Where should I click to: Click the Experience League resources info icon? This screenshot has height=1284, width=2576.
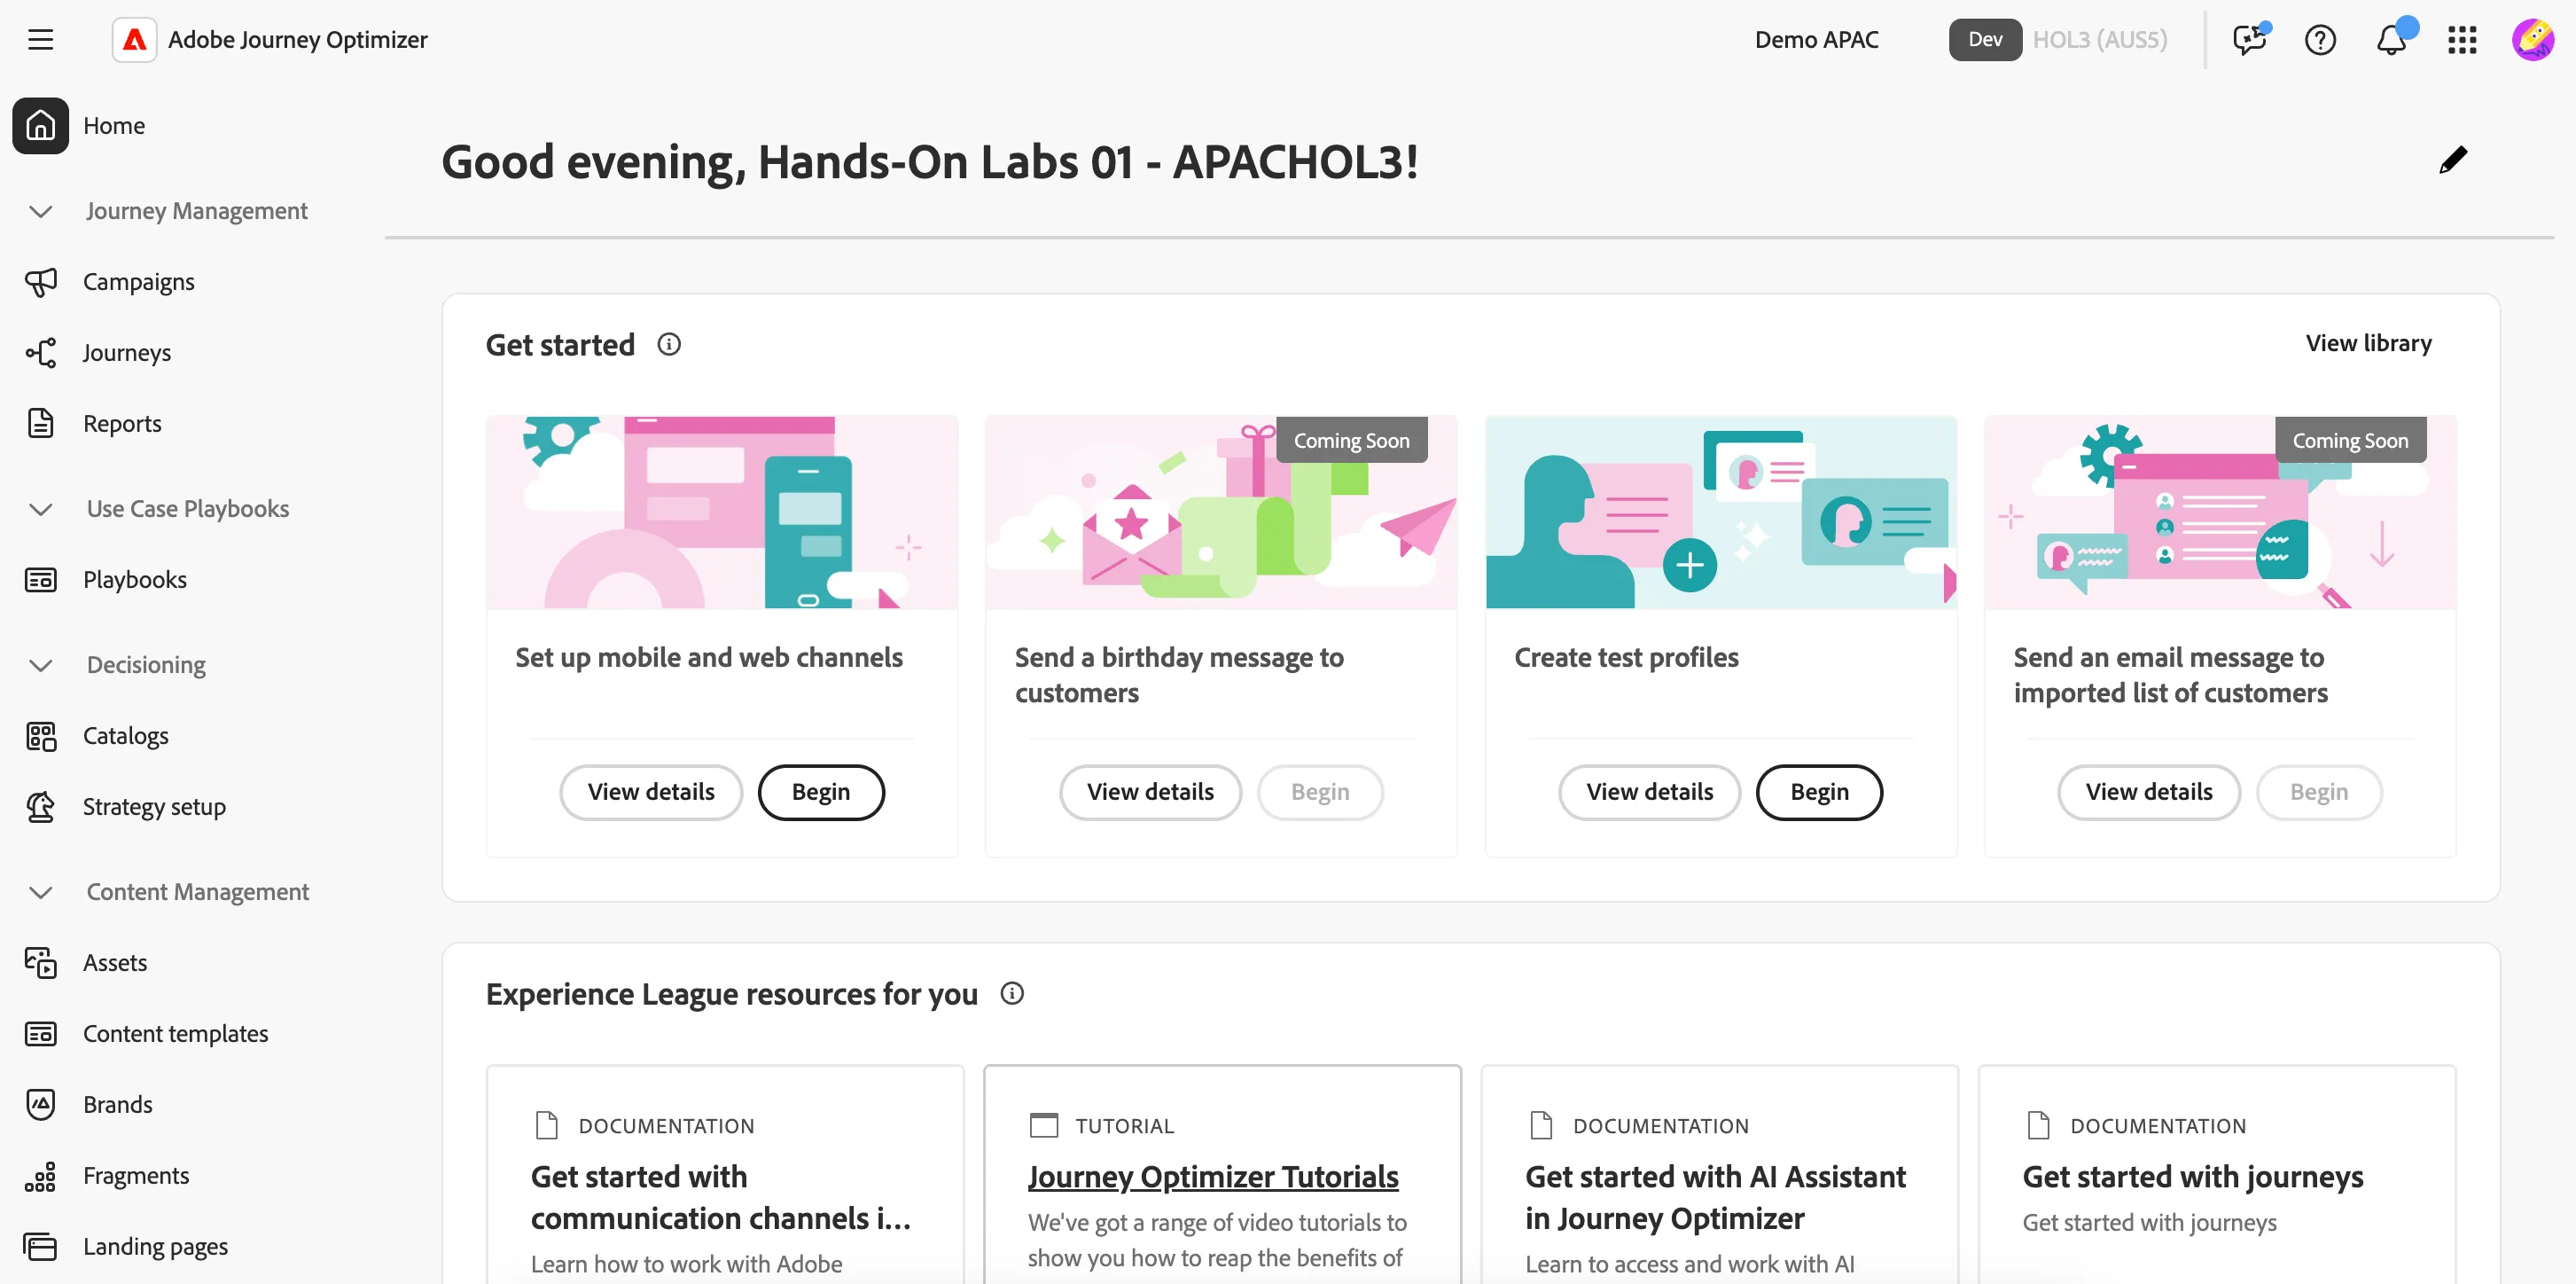click(1012, 993)
